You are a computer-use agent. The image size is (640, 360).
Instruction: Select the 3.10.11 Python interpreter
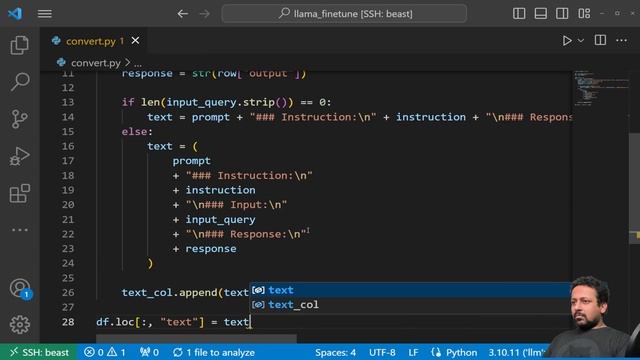pos(517,352)
